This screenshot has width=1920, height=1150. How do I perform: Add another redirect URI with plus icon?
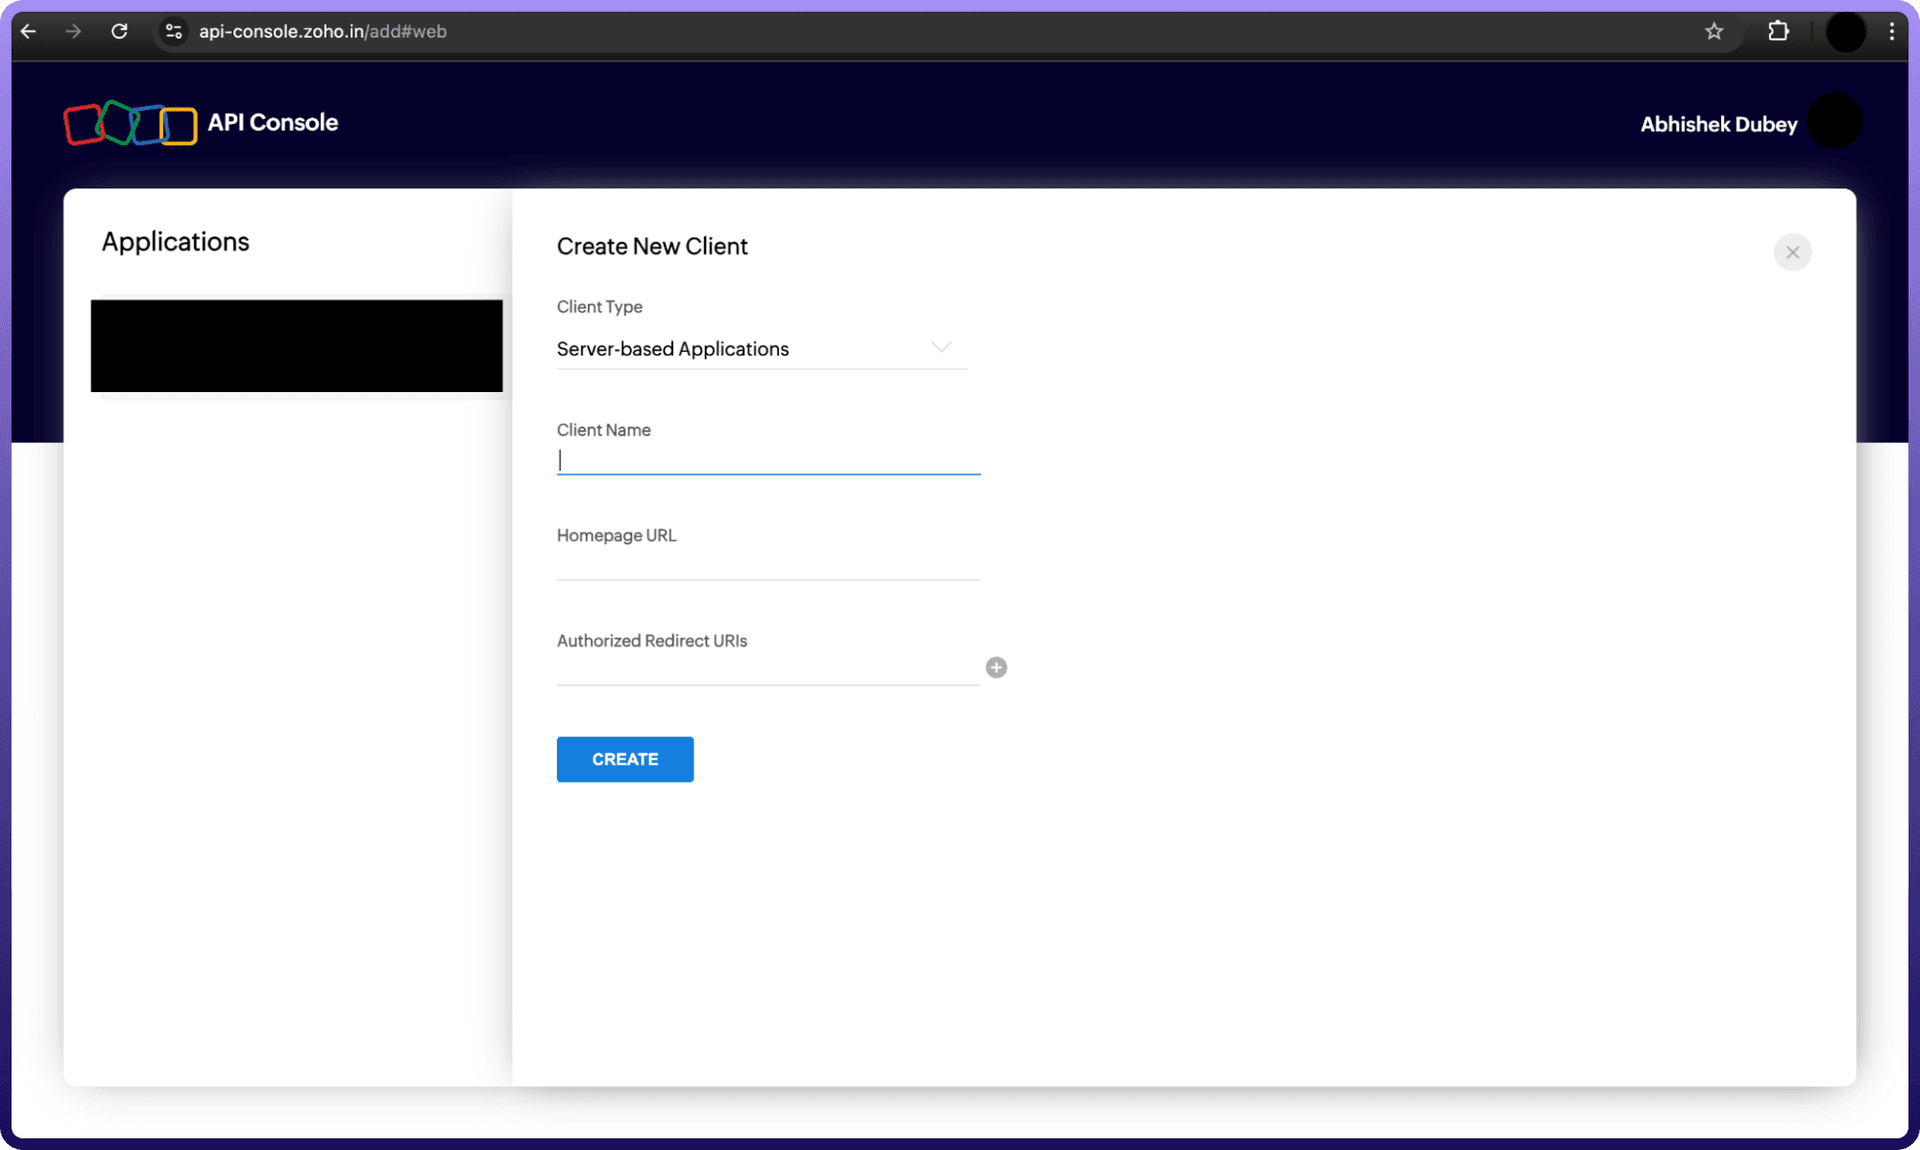pyautogui.click(x=996, y=667)
